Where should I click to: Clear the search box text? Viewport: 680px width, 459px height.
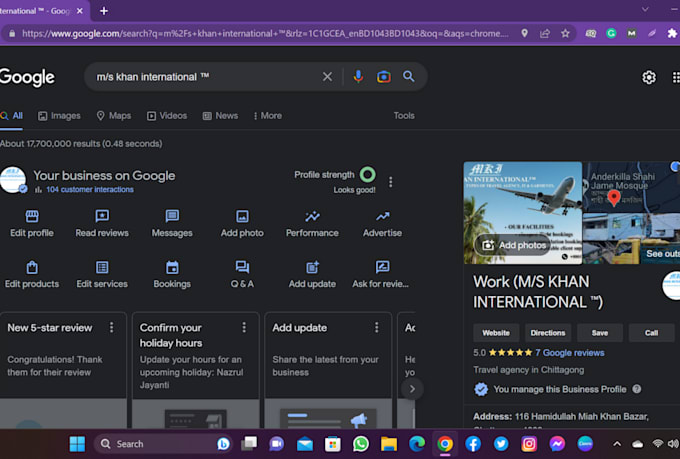[327, 77]
